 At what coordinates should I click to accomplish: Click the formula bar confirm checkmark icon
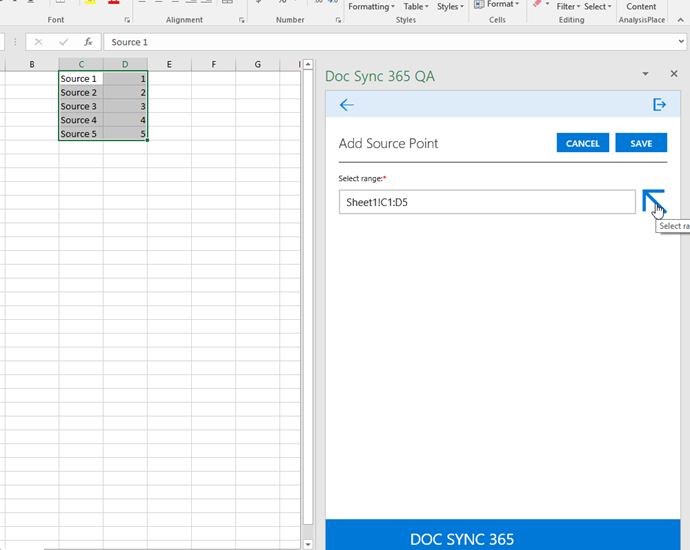63,42
